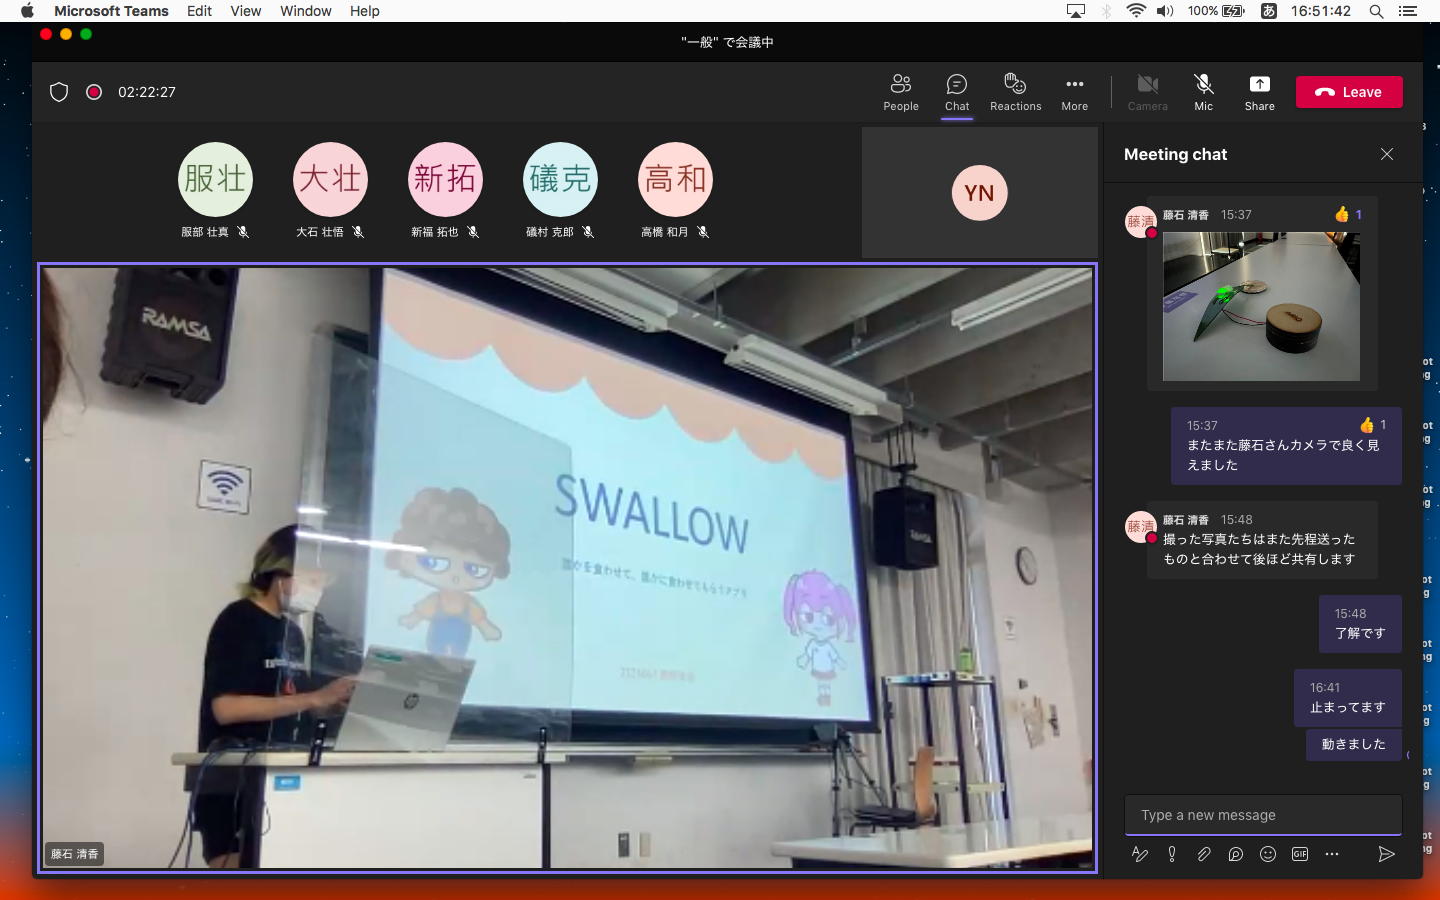Click the 動きました chat message
Viewport: 1440px width, 900px height.
tap(1354, 744)
